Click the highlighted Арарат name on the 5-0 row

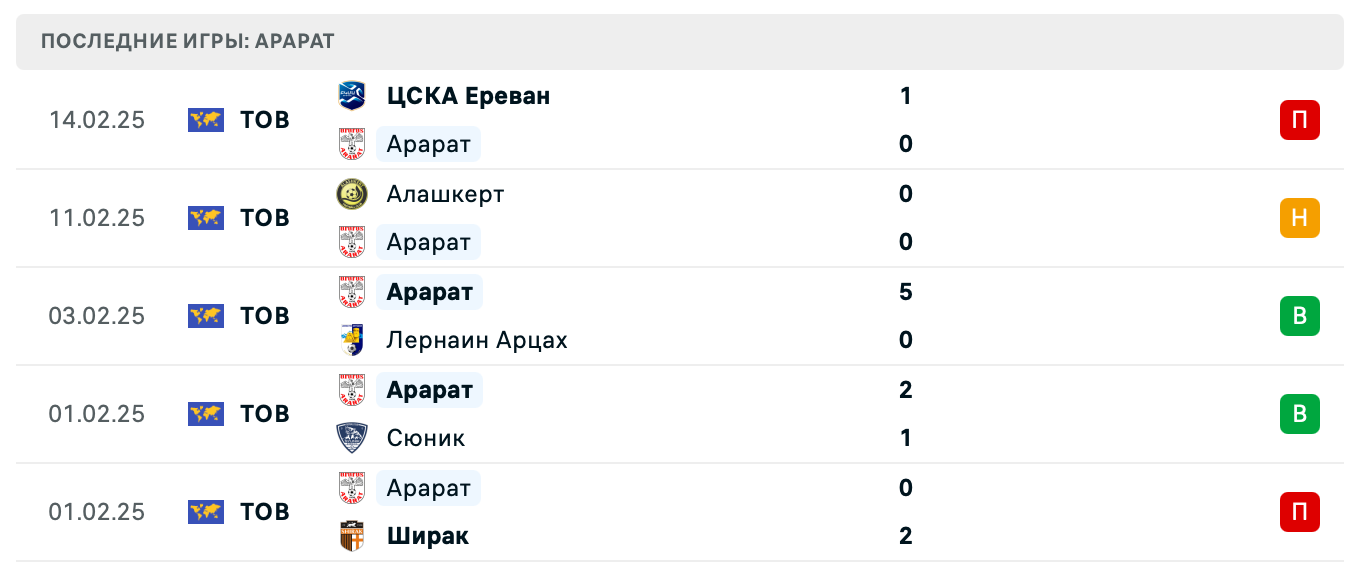429,291
